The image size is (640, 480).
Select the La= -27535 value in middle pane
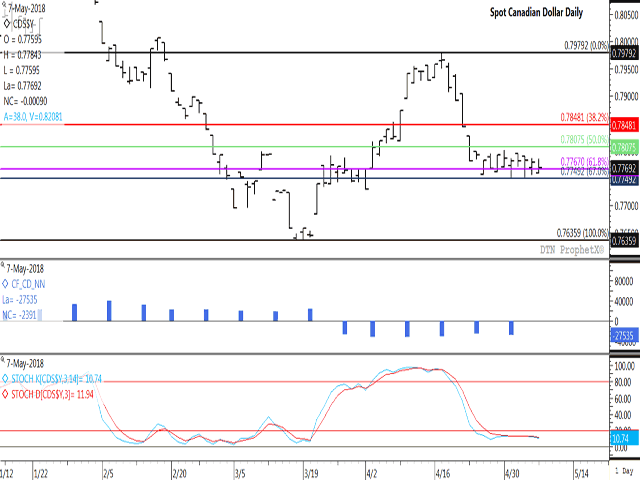tap(20, 300)
